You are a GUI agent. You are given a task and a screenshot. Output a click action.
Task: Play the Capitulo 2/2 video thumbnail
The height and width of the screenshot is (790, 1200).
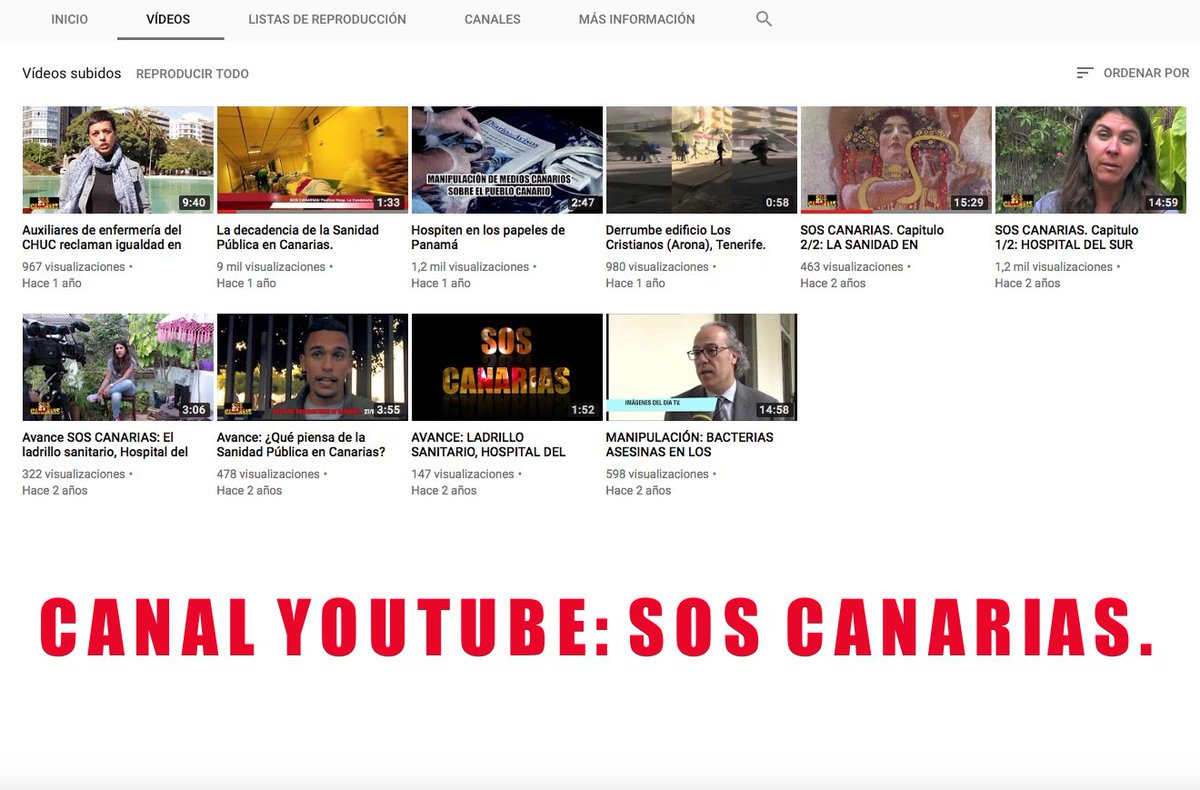pyautogui.click(x=896, y=160)
